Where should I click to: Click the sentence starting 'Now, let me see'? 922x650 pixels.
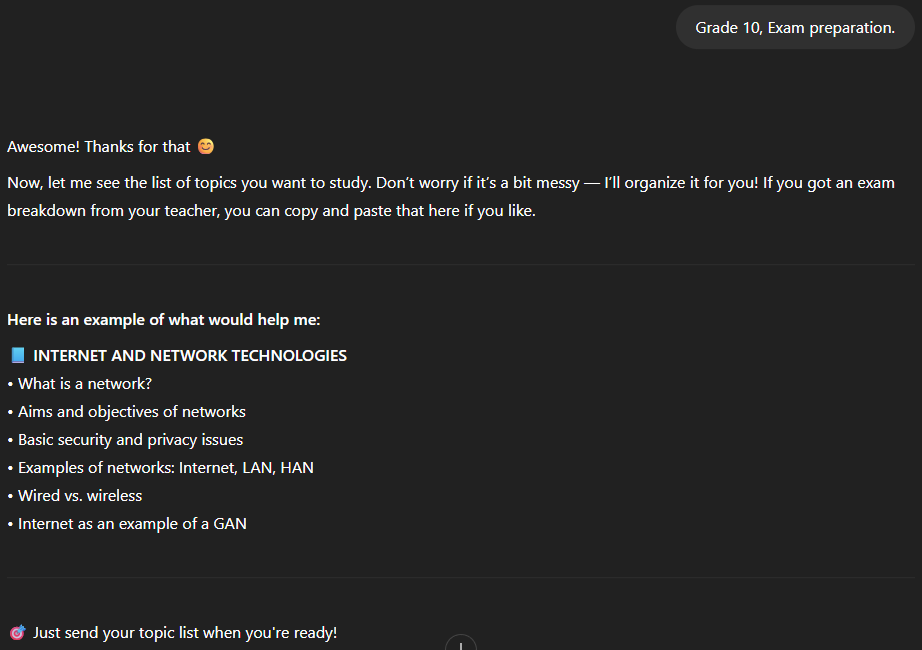pyautogui.click(x=300, y=183)
